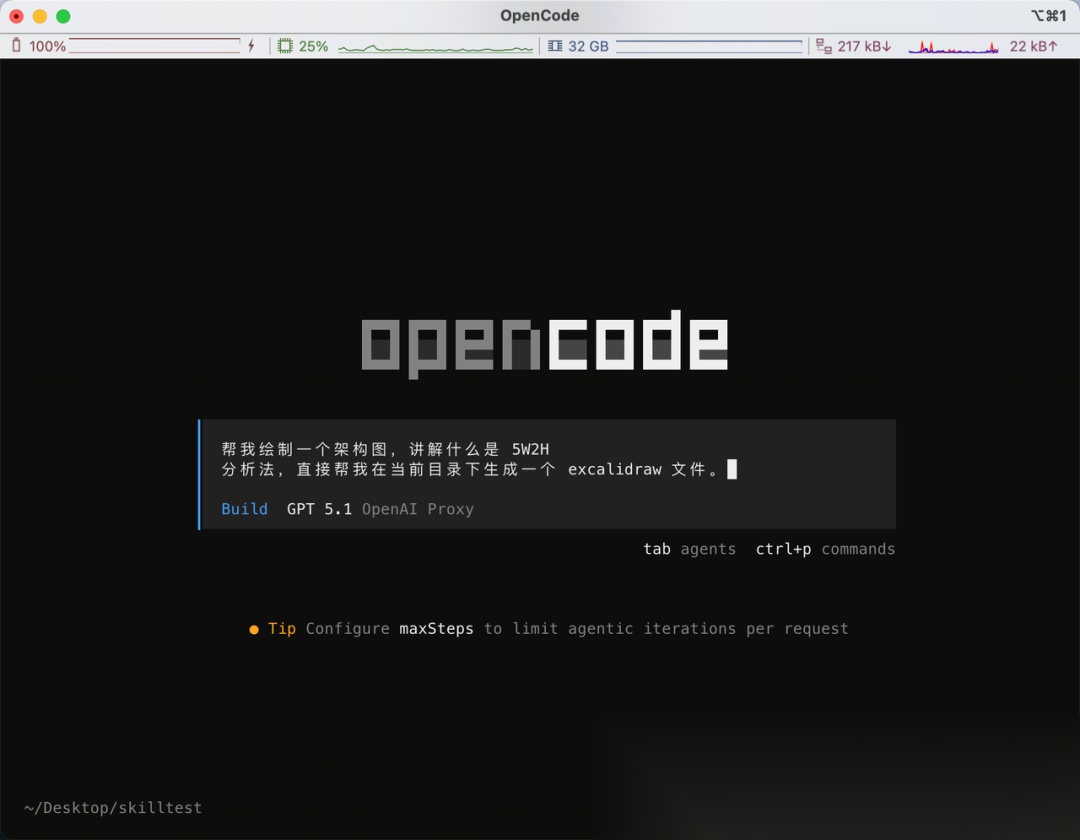The width and height of the screenshot is (1080, 840).
Task: Click the CPU usage graph
Action: (435, 48)
